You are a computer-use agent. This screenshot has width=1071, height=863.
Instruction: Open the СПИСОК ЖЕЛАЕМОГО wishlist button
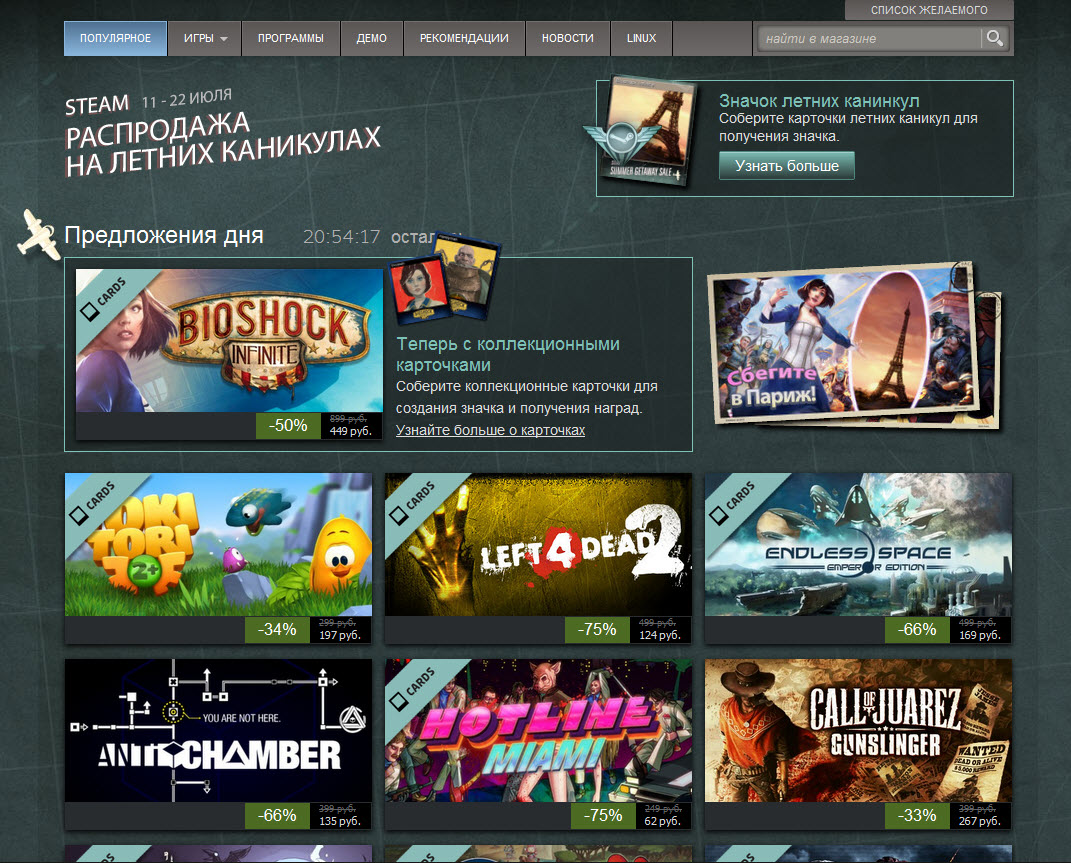click(929, 10)
